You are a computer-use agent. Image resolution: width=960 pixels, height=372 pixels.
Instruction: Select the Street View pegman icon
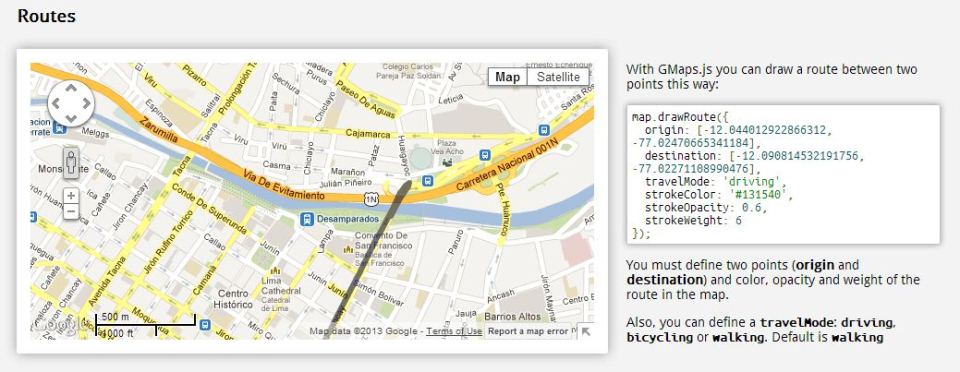(71, 163)
